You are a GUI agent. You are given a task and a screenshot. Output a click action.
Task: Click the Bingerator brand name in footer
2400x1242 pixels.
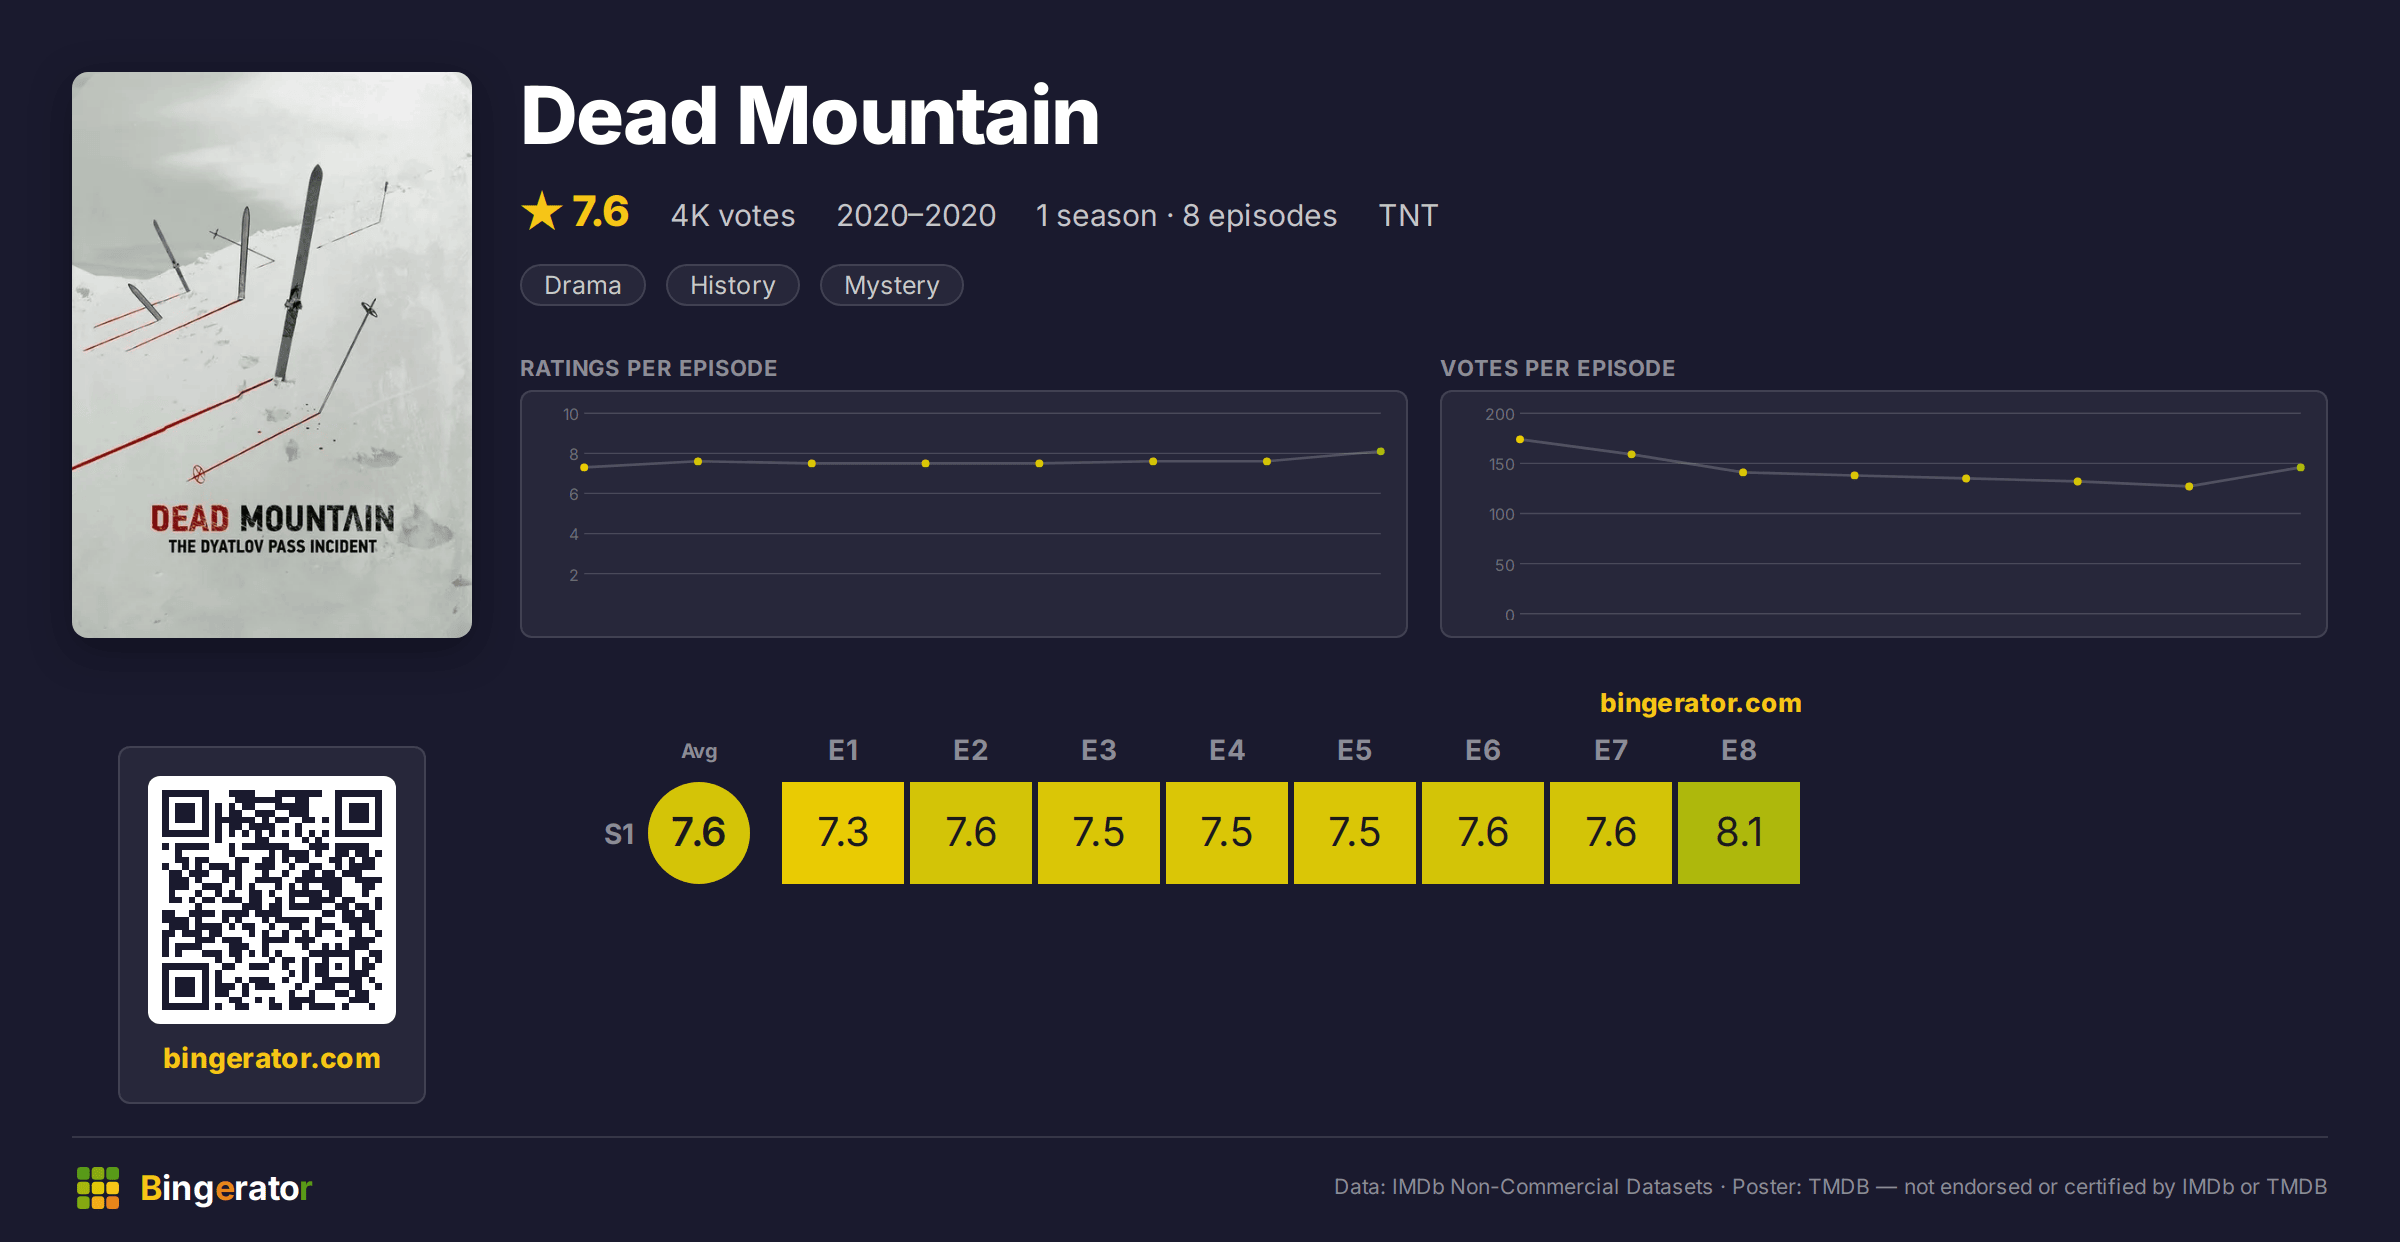[227, 1188]
